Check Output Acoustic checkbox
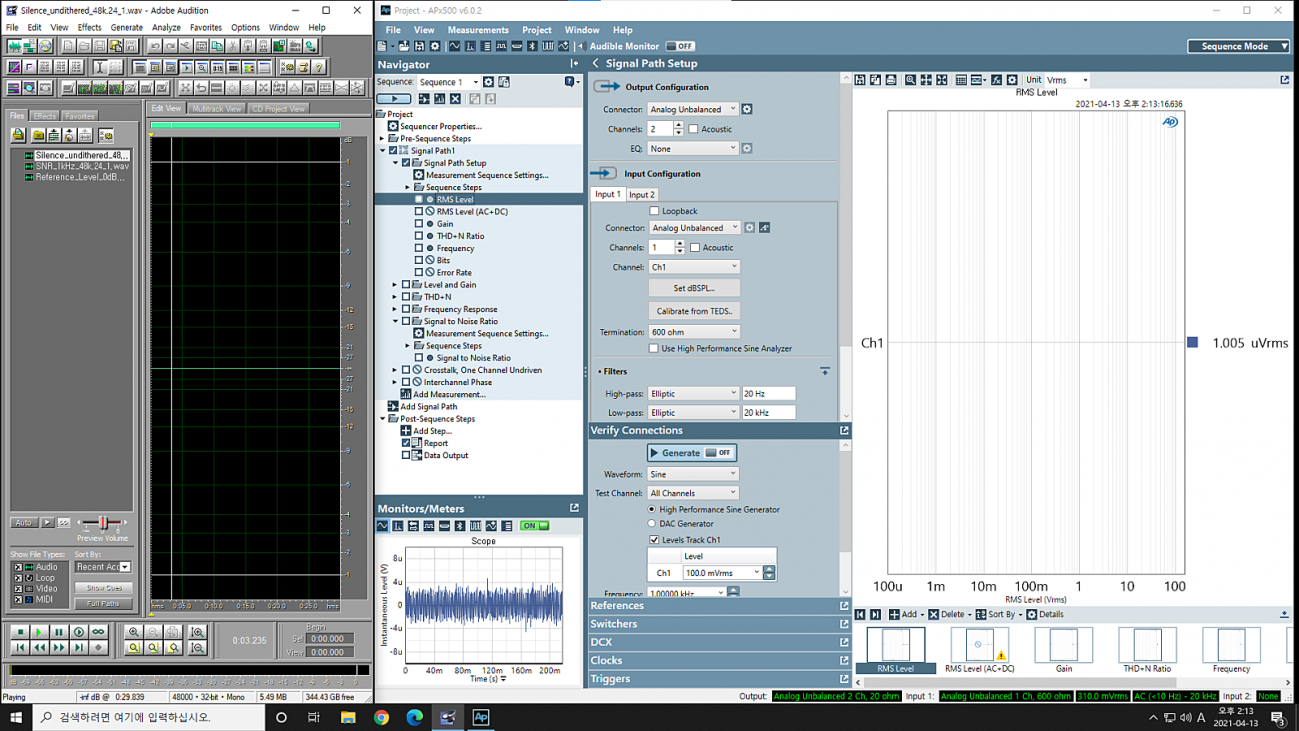Viewport: 1299px width, 731px height. [693, 129]
